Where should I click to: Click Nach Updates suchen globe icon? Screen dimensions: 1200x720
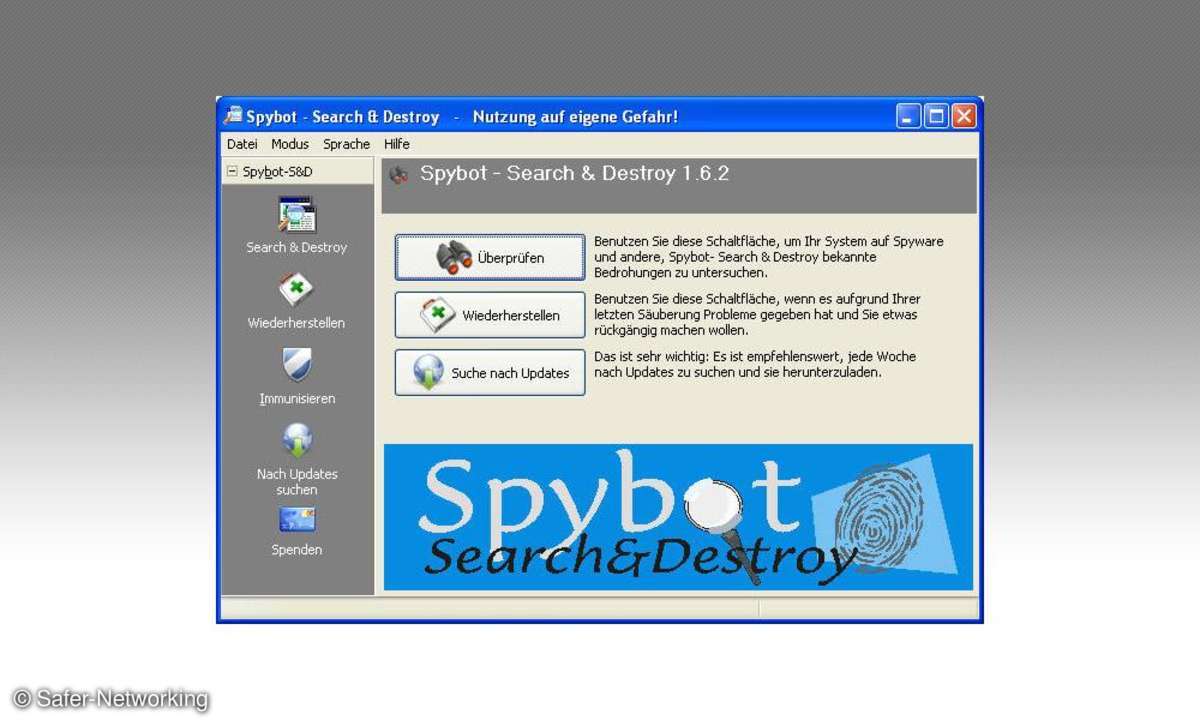pyautogui.click(x=297, y=441)
